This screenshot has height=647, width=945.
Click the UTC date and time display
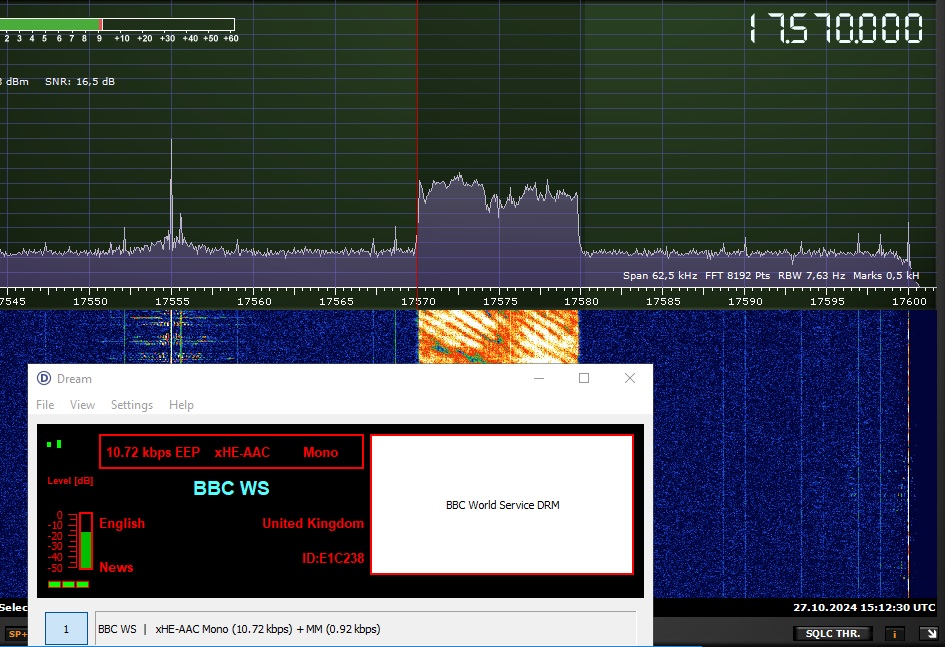tap(864, 607)
